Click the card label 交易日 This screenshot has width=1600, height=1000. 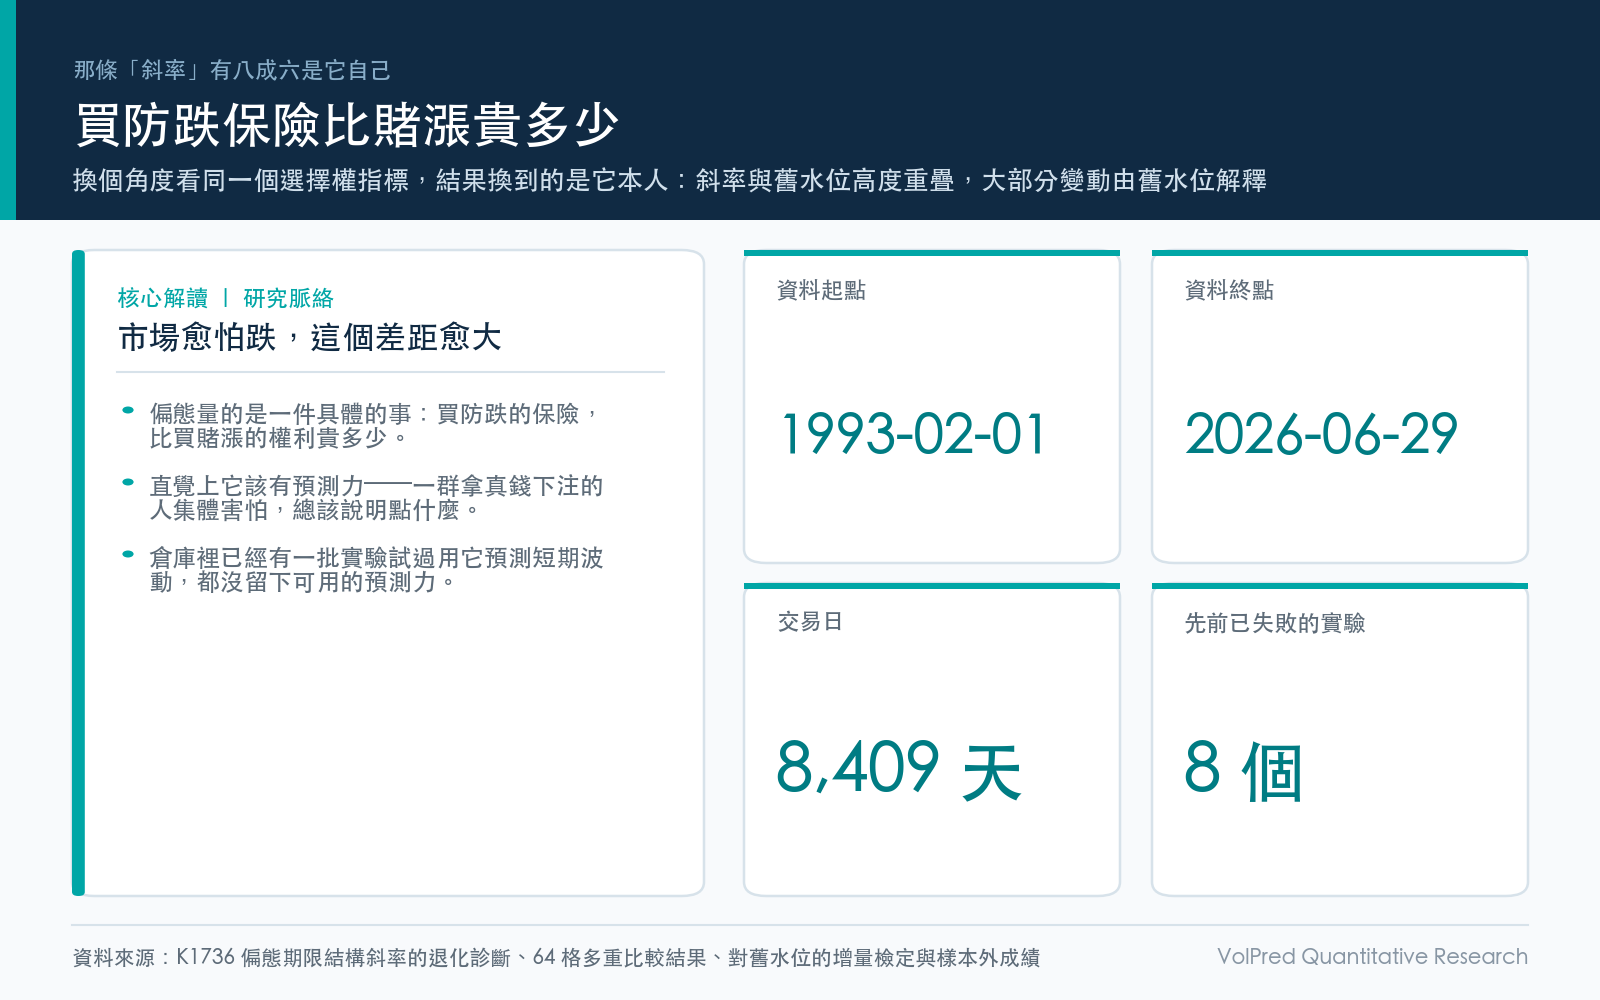[811, 622]
